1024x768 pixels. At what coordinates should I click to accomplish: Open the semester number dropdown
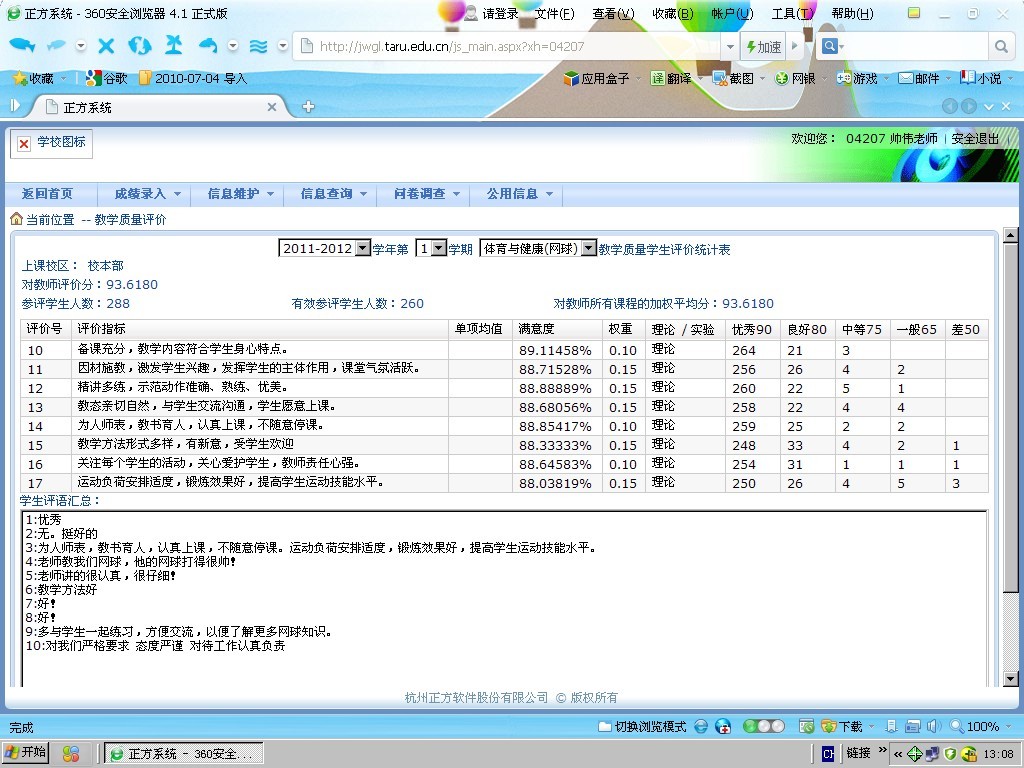(431, 248)
